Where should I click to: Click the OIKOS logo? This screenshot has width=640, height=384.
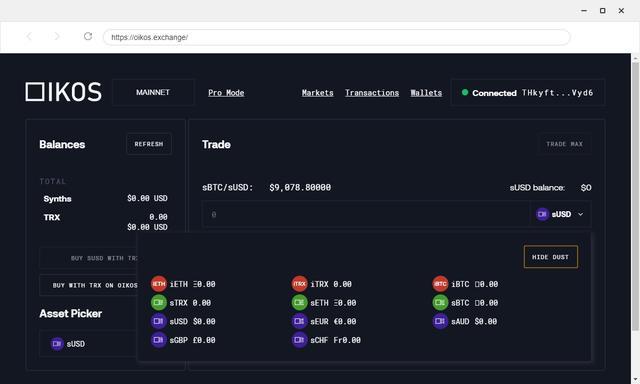point(64,92)
